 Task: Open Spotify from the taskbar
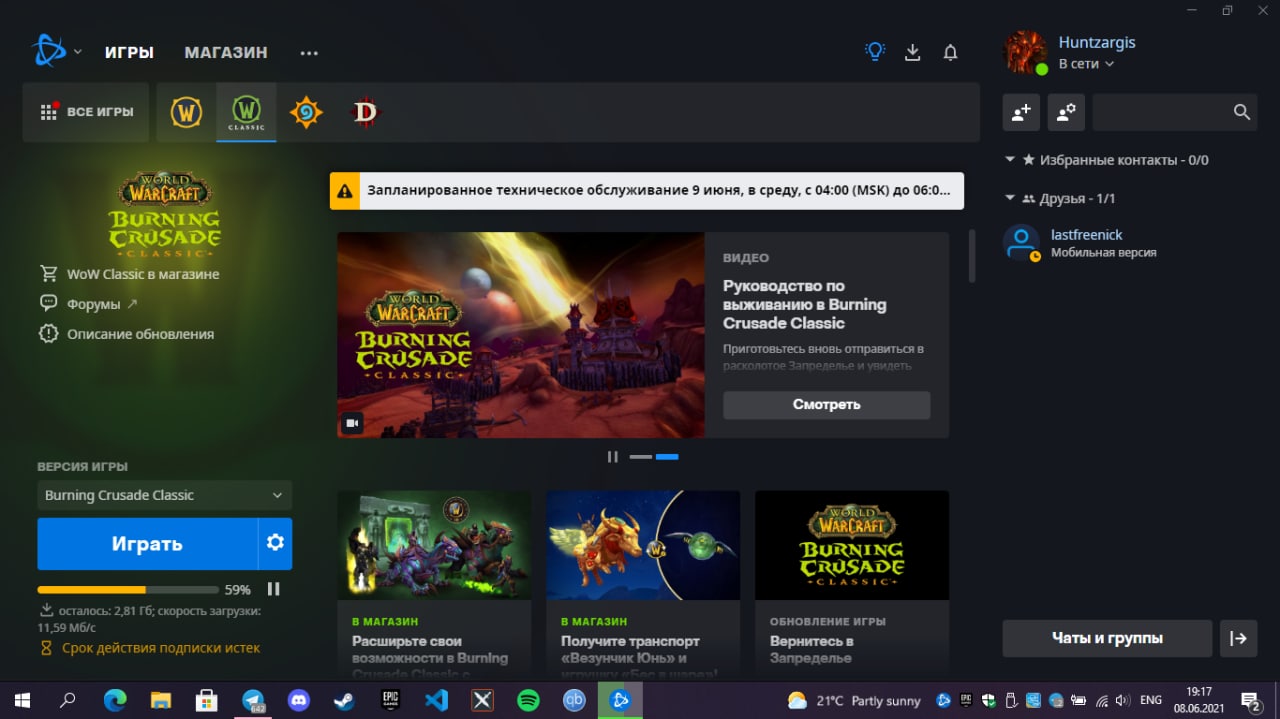[x=528, y=700]
